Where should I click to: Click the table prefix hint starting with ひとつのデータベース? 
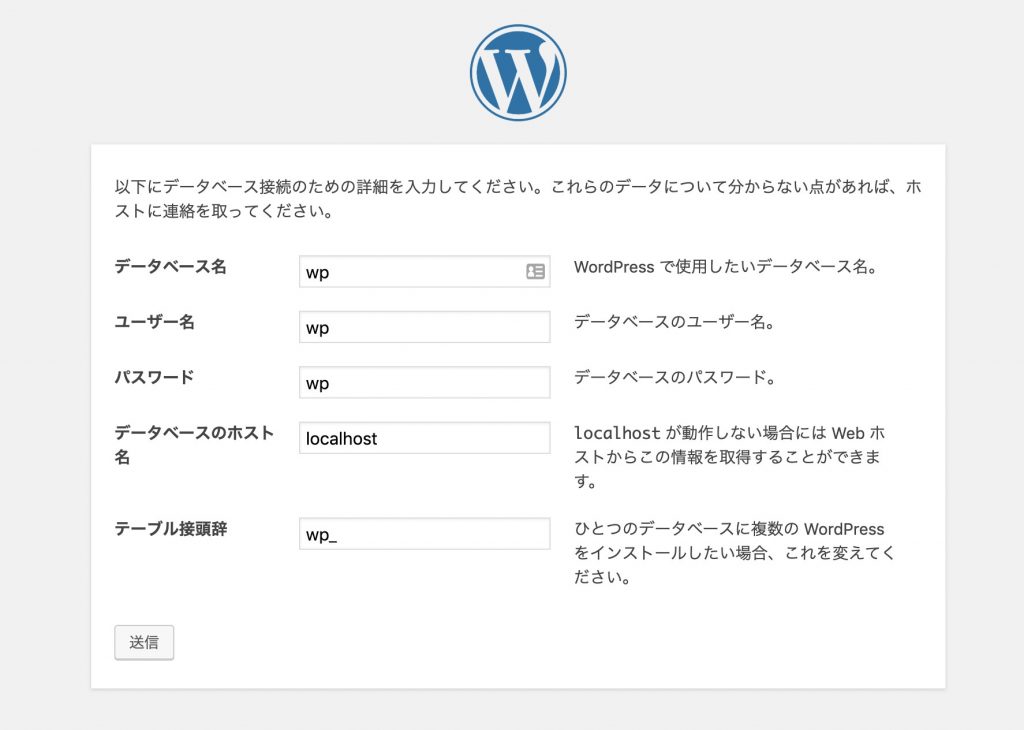[735, 553]
